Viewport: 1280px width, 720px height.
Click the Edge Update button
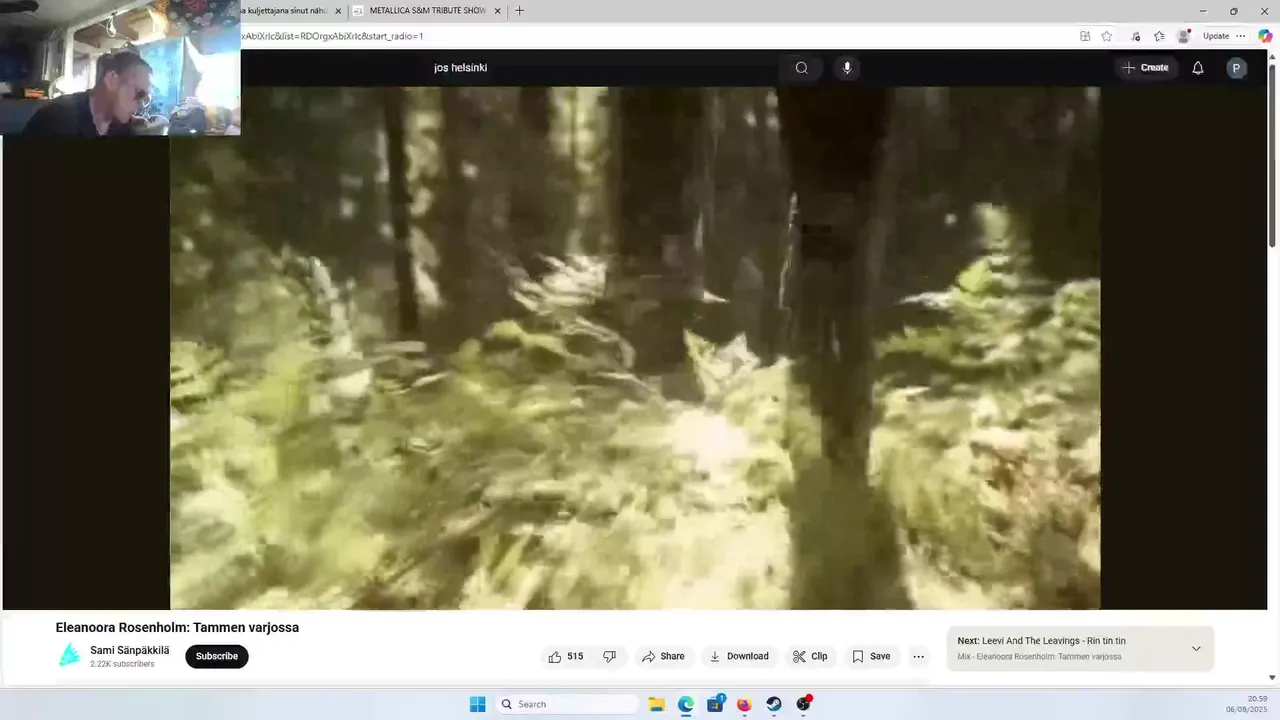(1216, 36)
